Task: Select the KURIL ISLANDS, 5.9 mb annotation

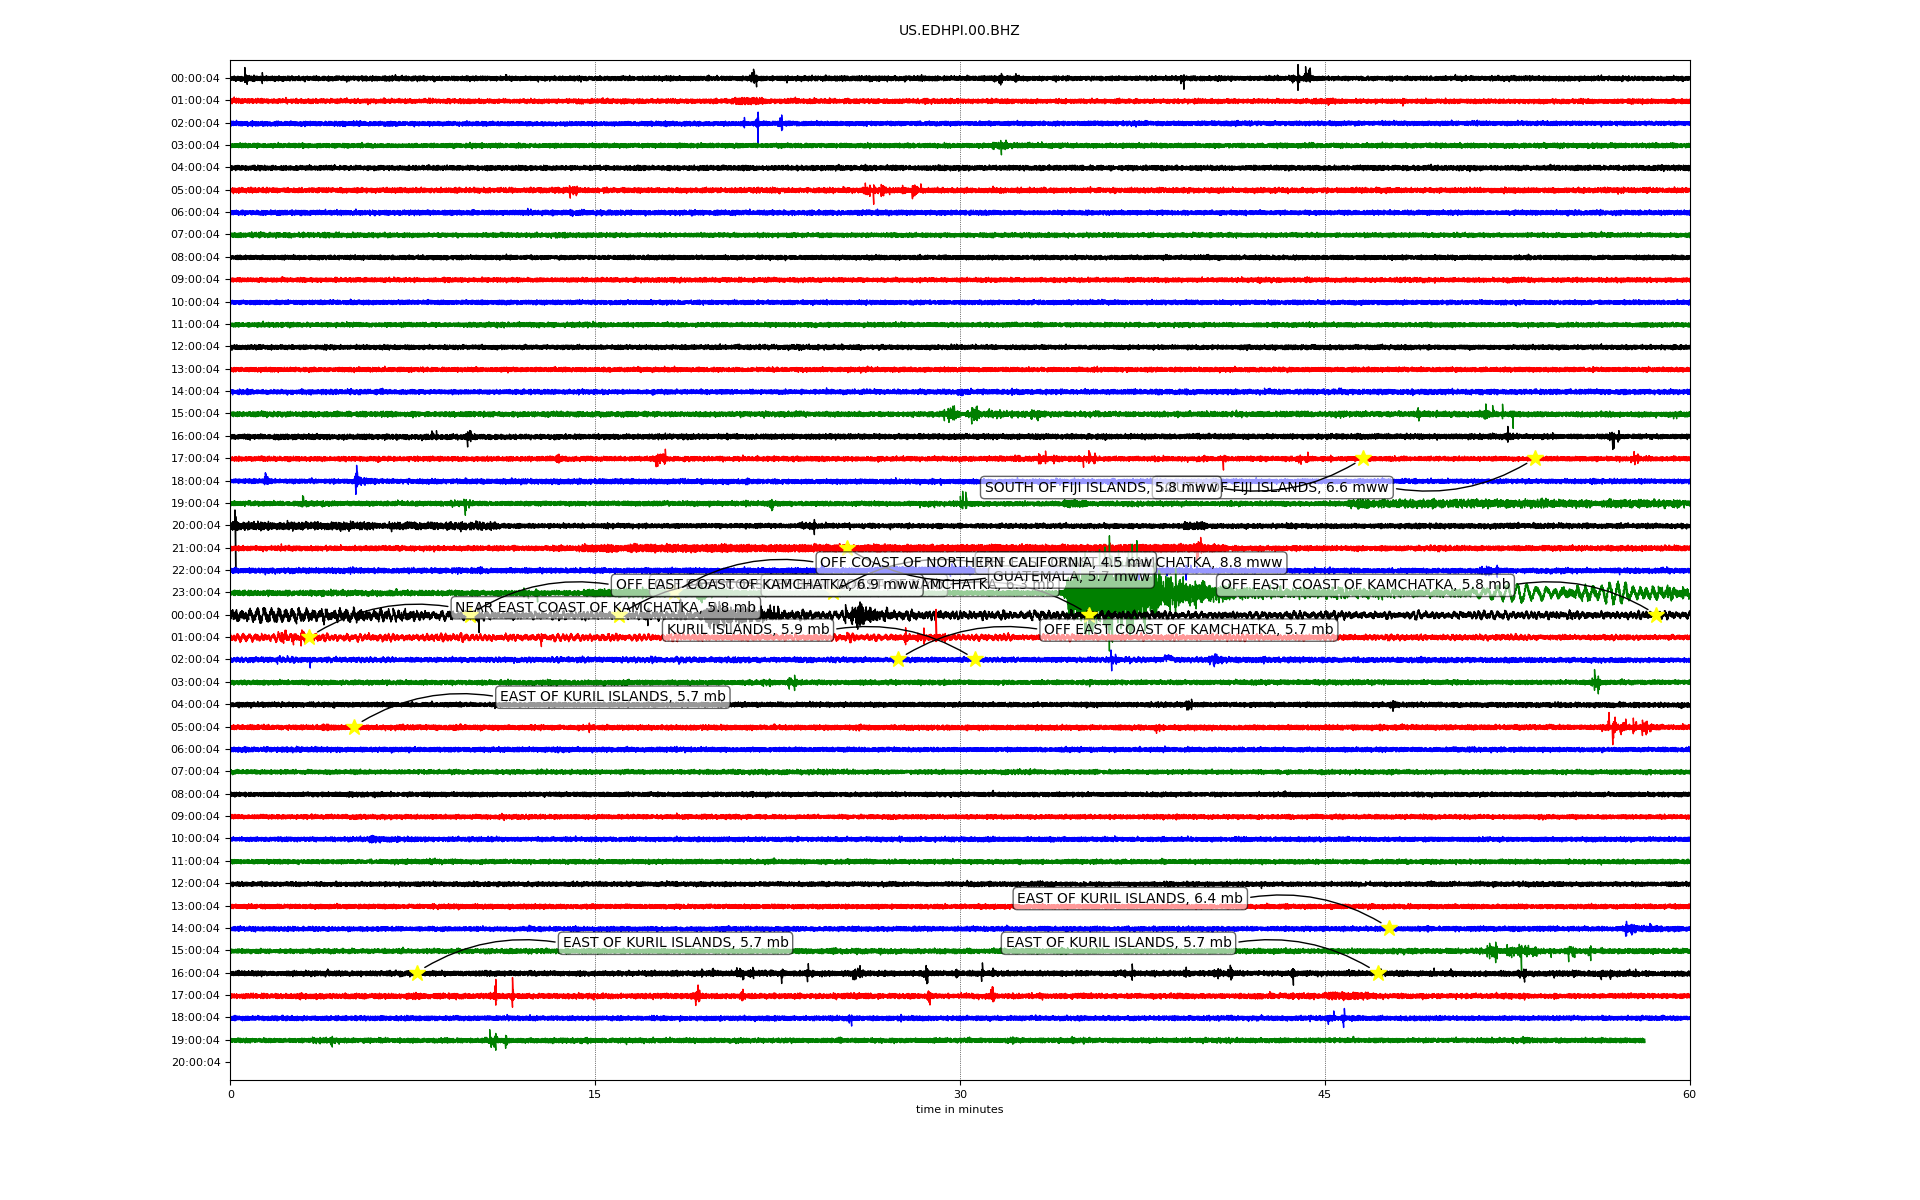Action: coord(748,630)
